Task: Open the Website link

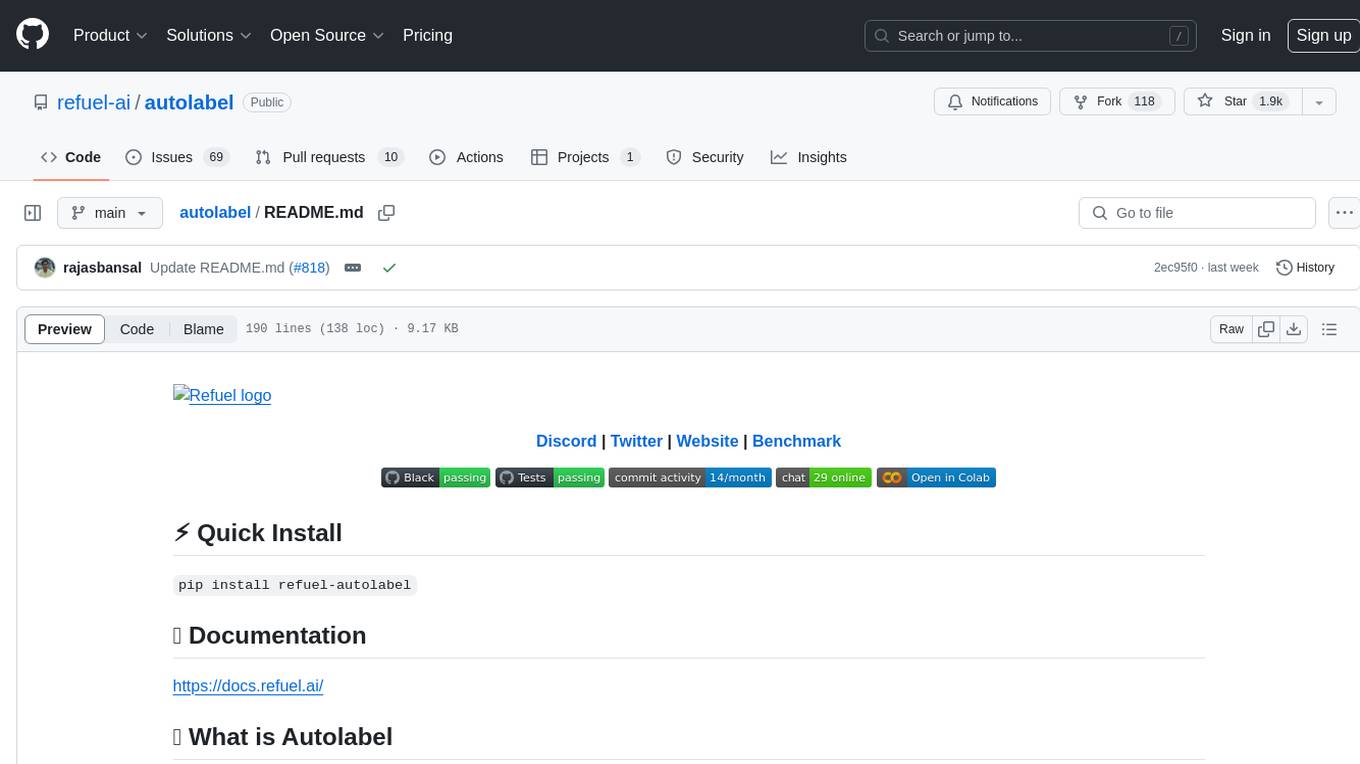Action: [707, 441]
